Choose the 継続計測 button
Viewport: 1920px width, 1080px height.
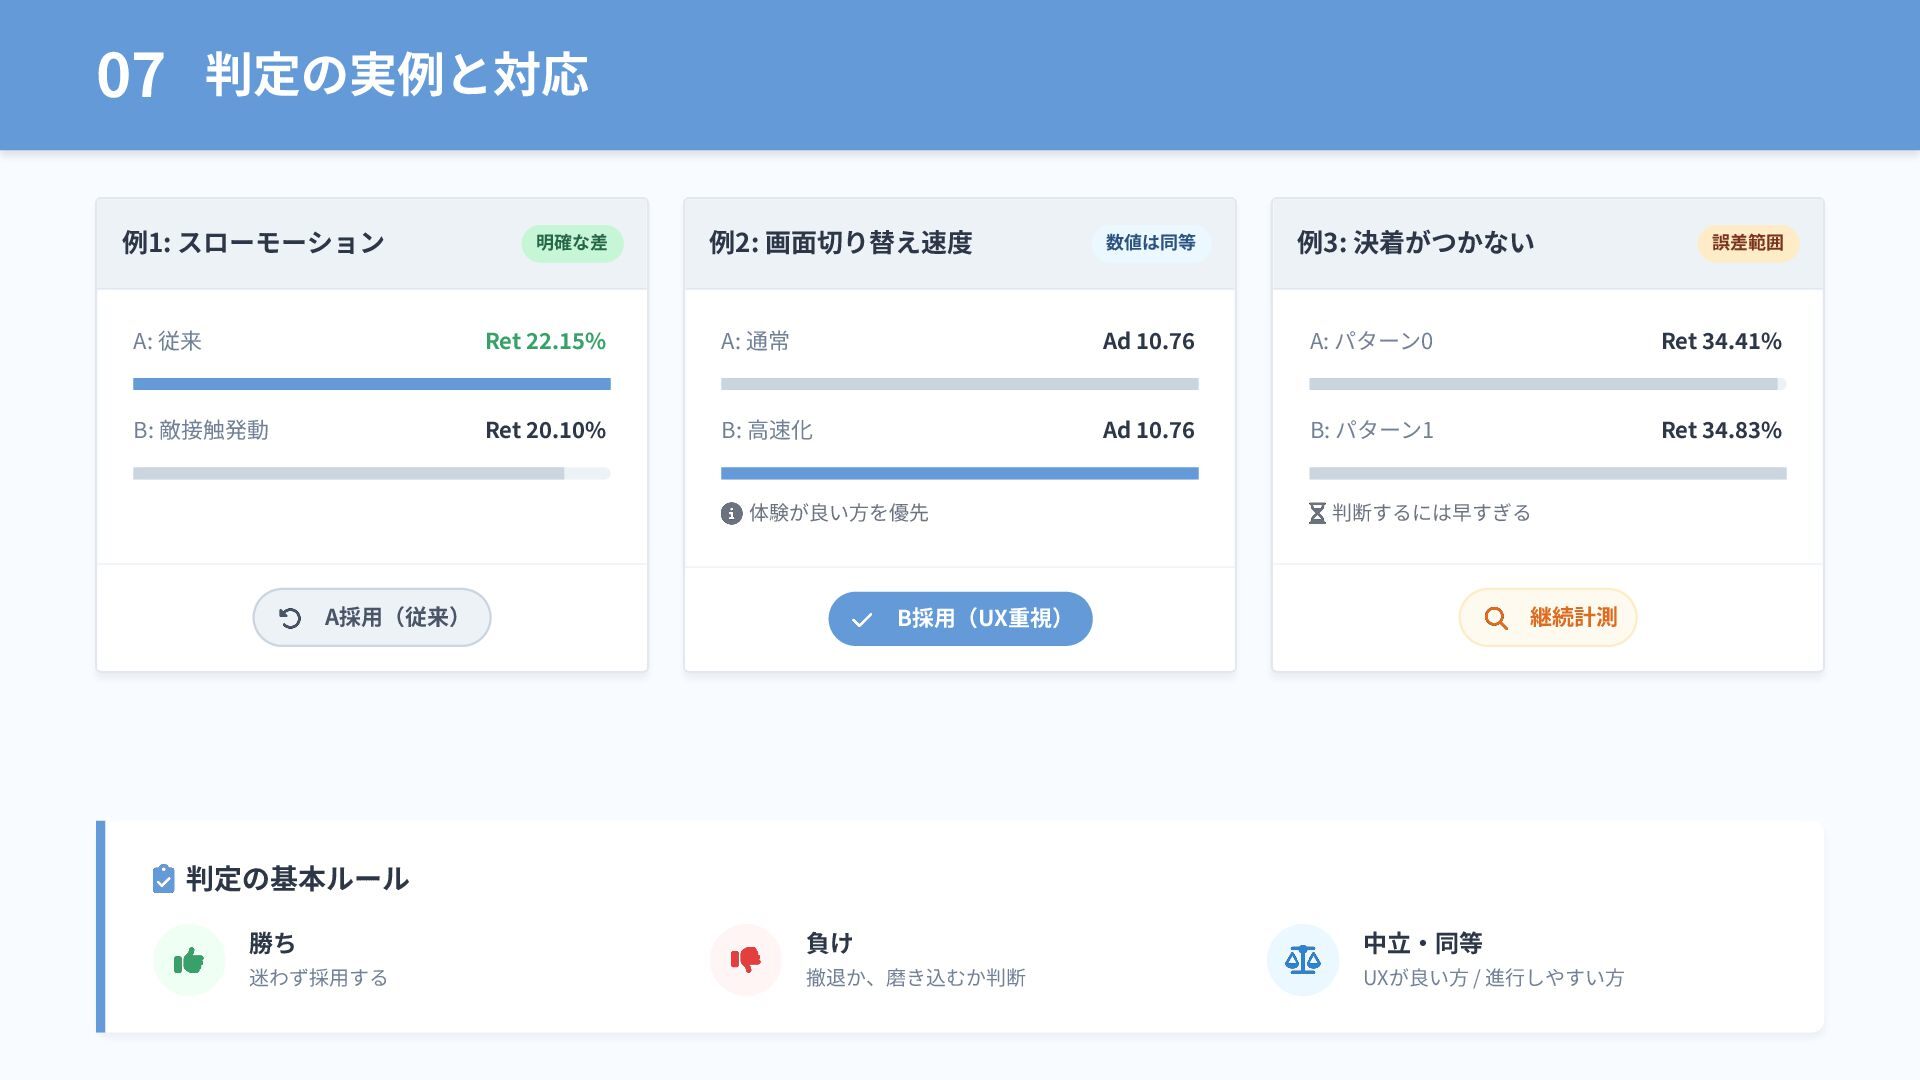click(1548, 618)
